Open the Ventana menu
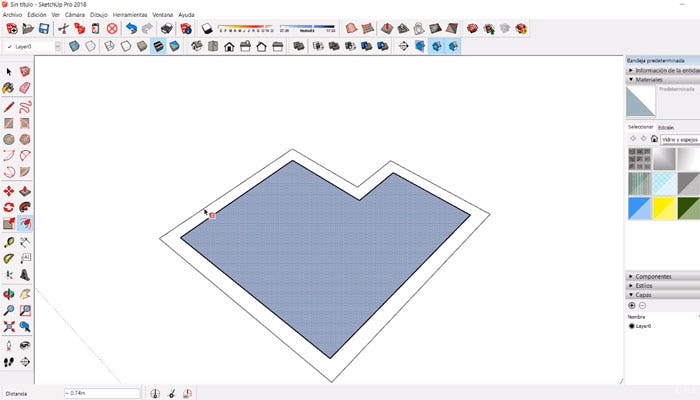Screen dimensions: 700x400 (x=162, y=15)
